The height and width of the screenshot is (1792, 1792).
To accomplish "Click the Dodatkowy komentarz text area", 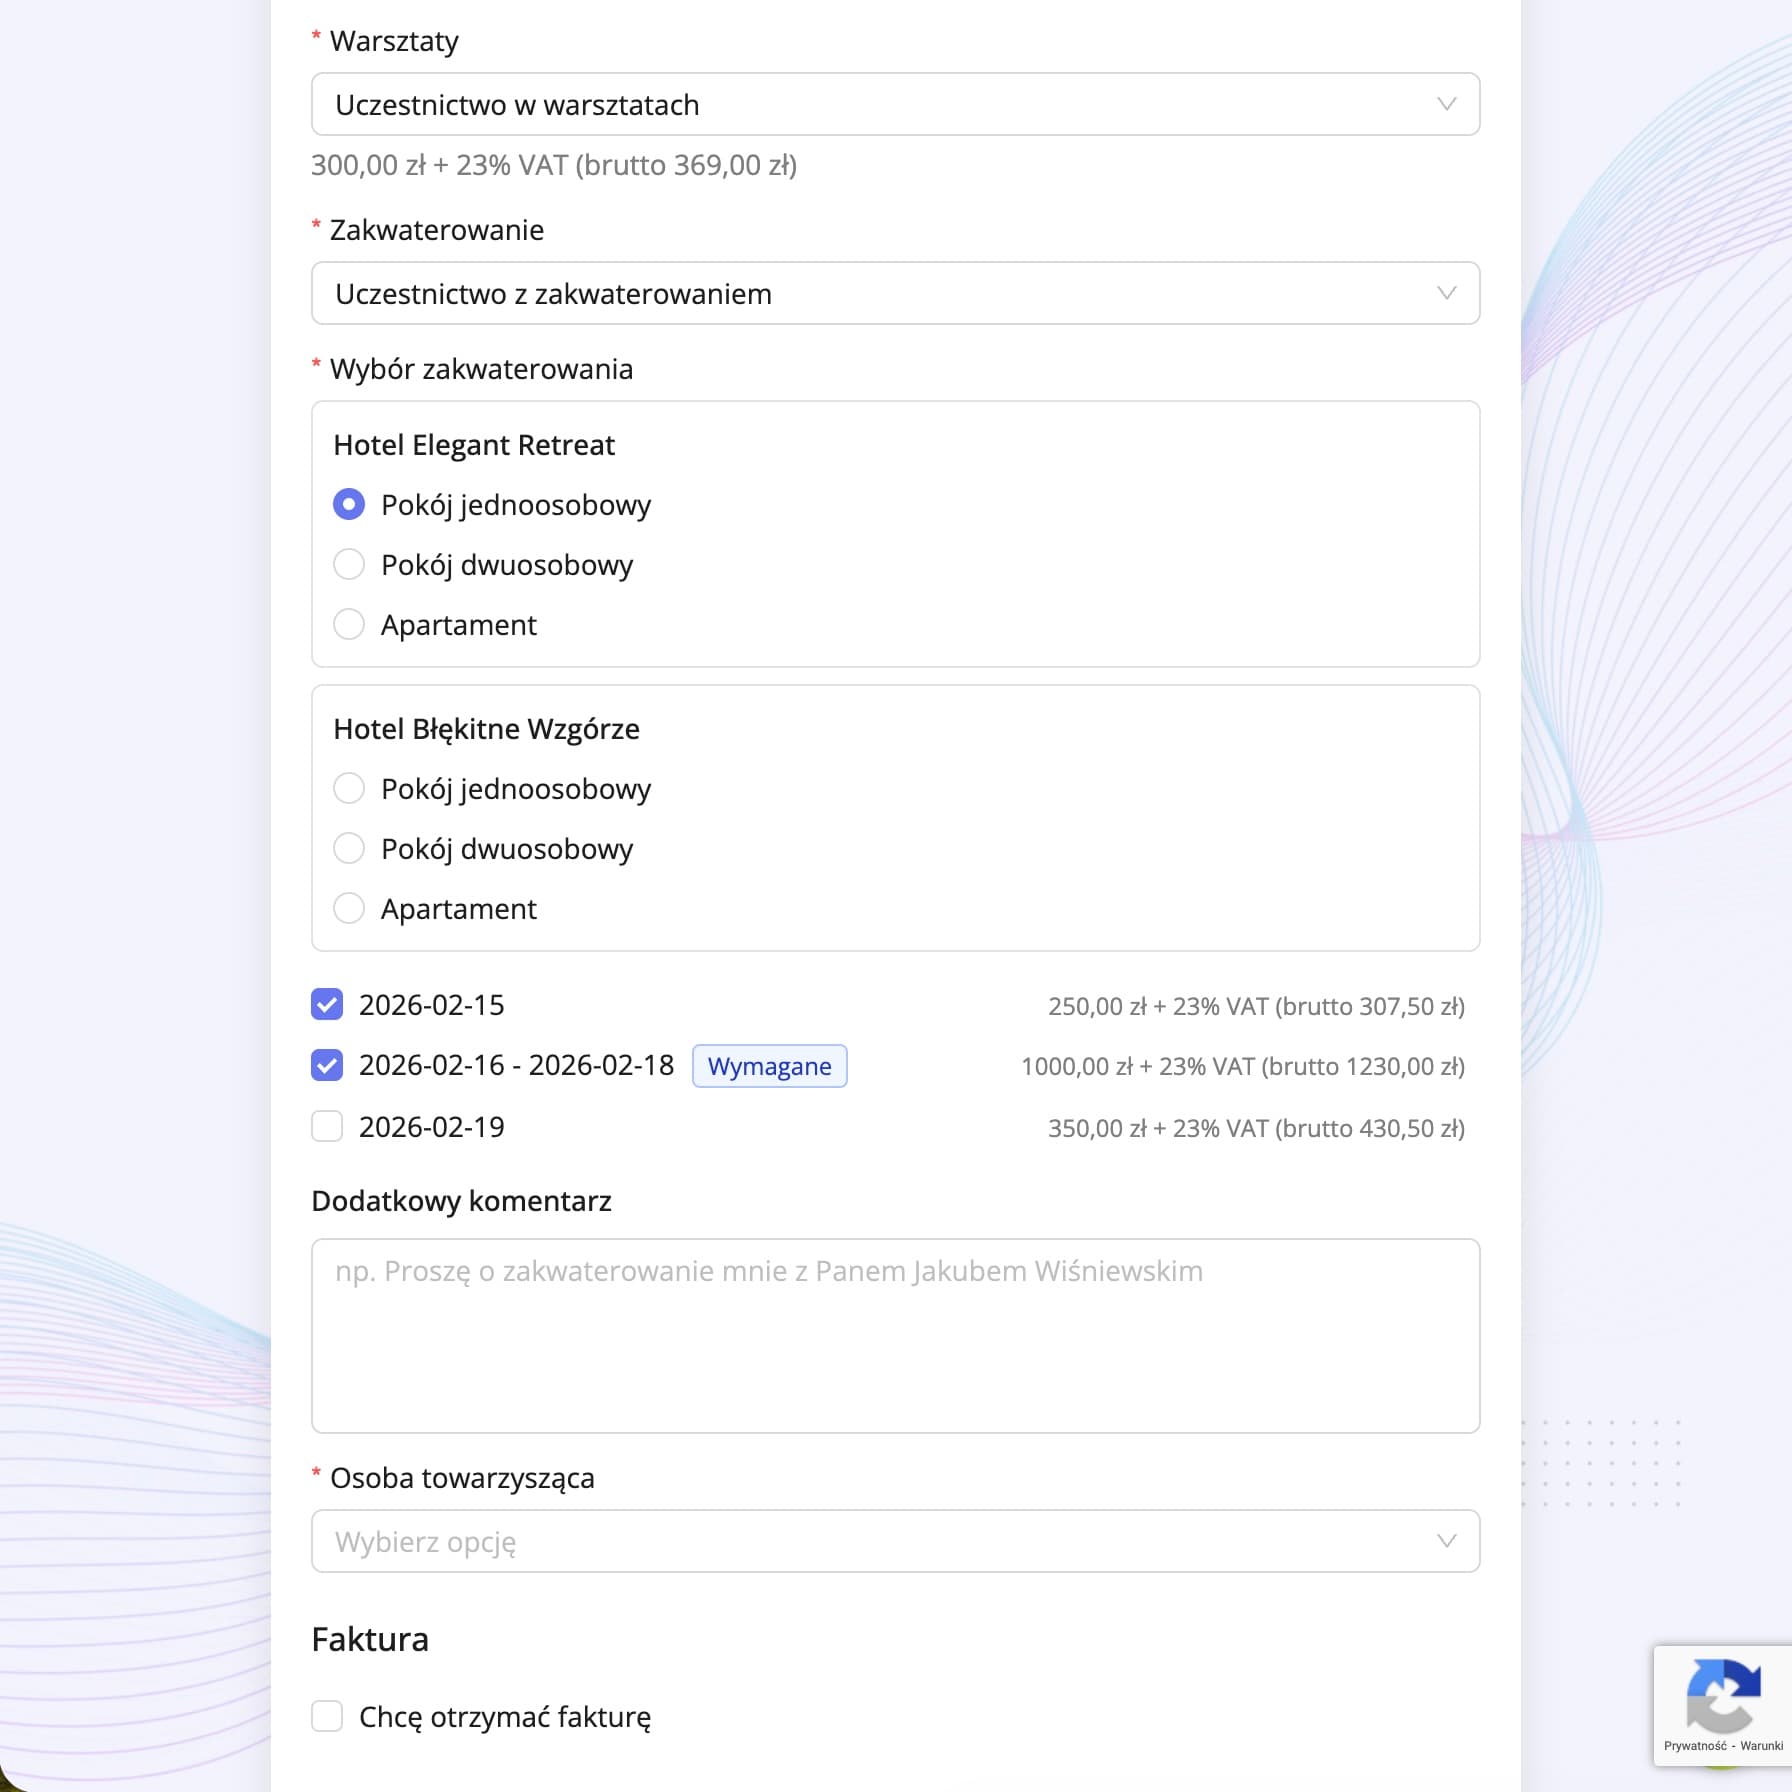I will [x=894, y=1335].
